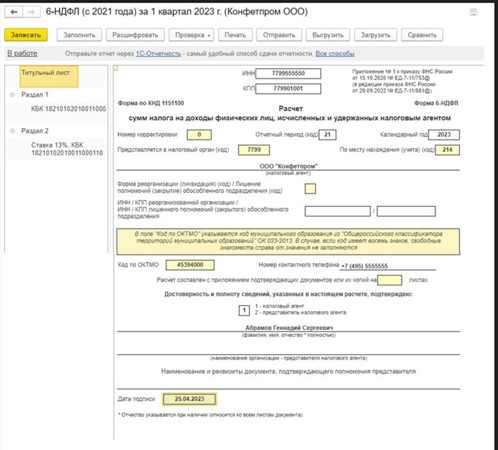Open the Ставка 13%, КБК tree item
This screenshot has width=498, height=450.
tap(67, 149)
